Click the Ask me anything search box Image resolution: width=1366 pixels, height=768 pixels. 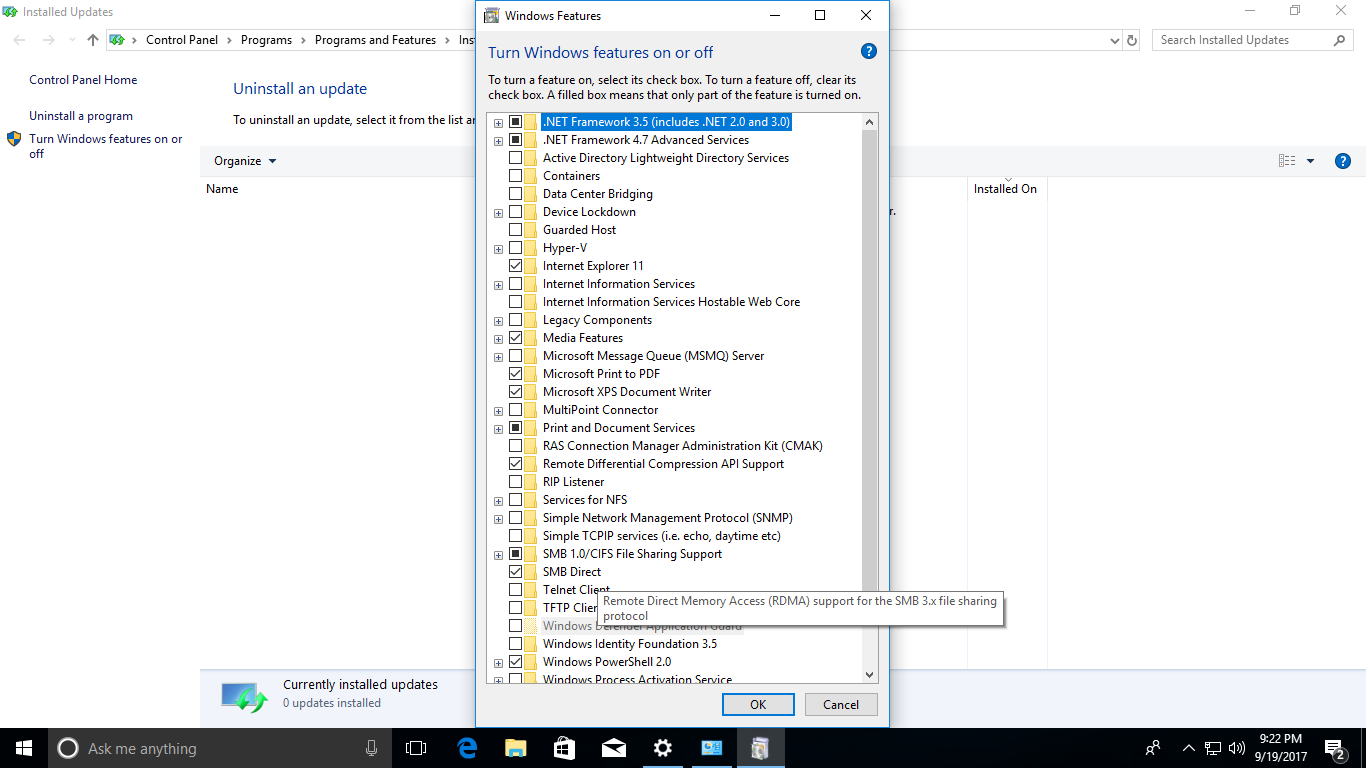pyautogui.click(x=218, y=748)
